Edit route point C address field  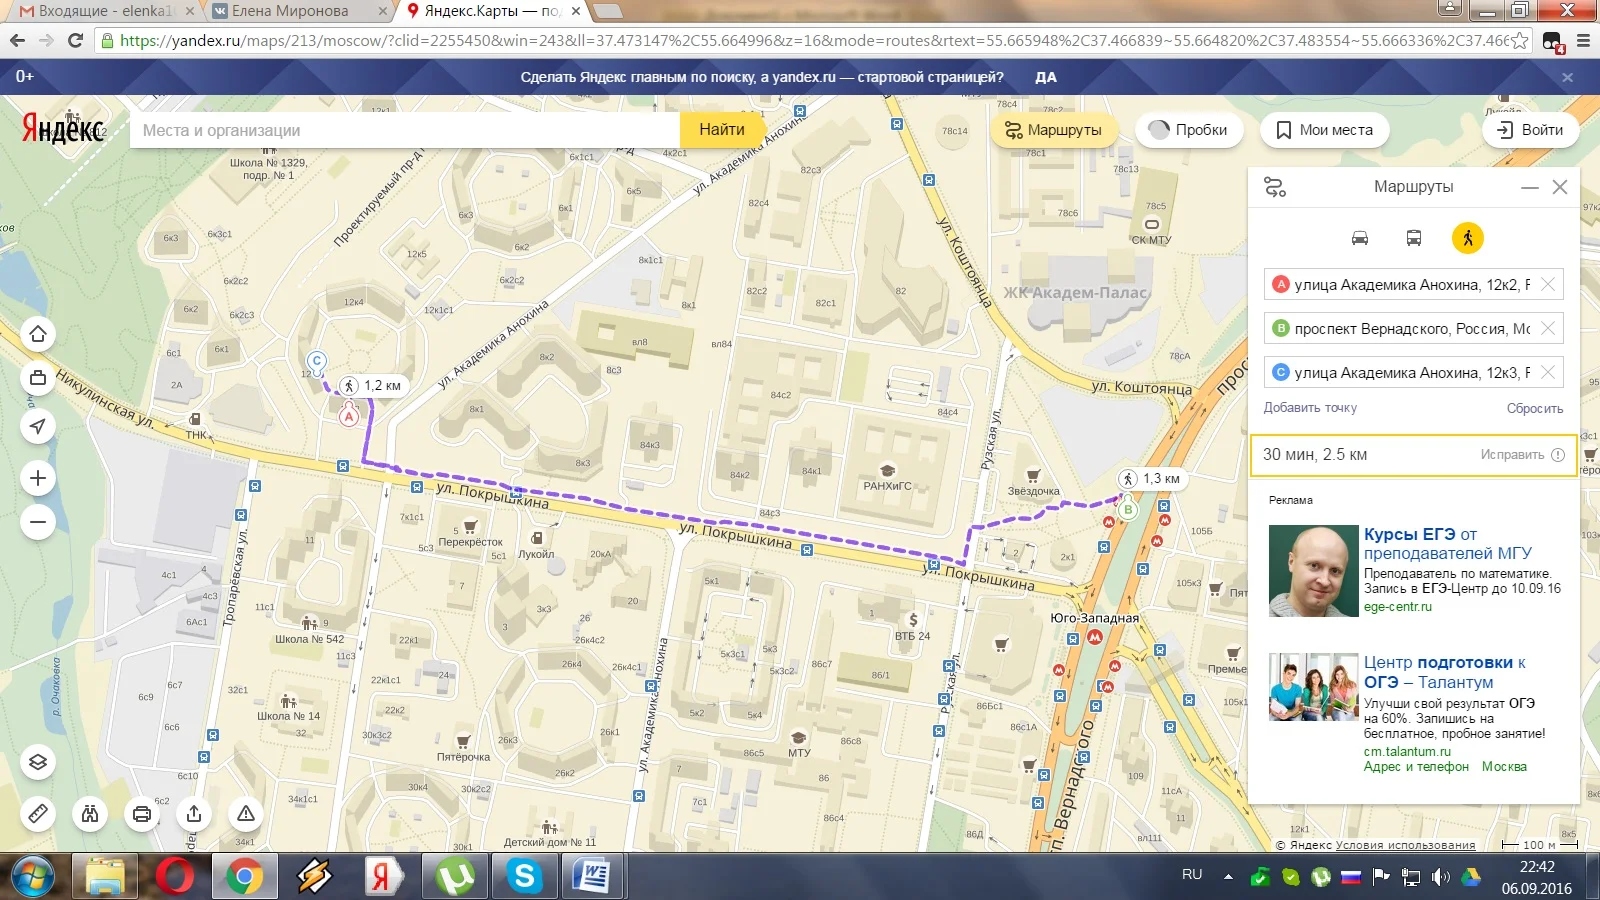[1412, 372]
